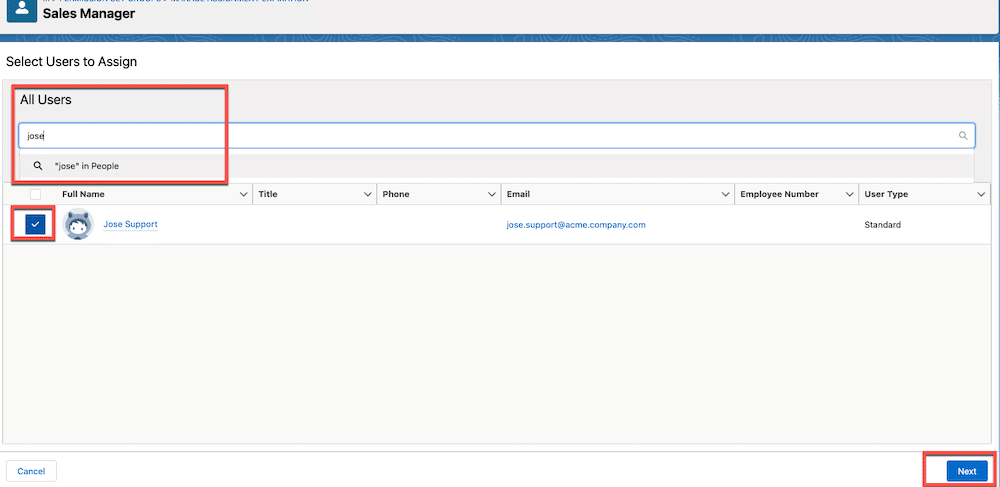
Task: Open the Email column dropdown arrow
Action: point(724,194)
